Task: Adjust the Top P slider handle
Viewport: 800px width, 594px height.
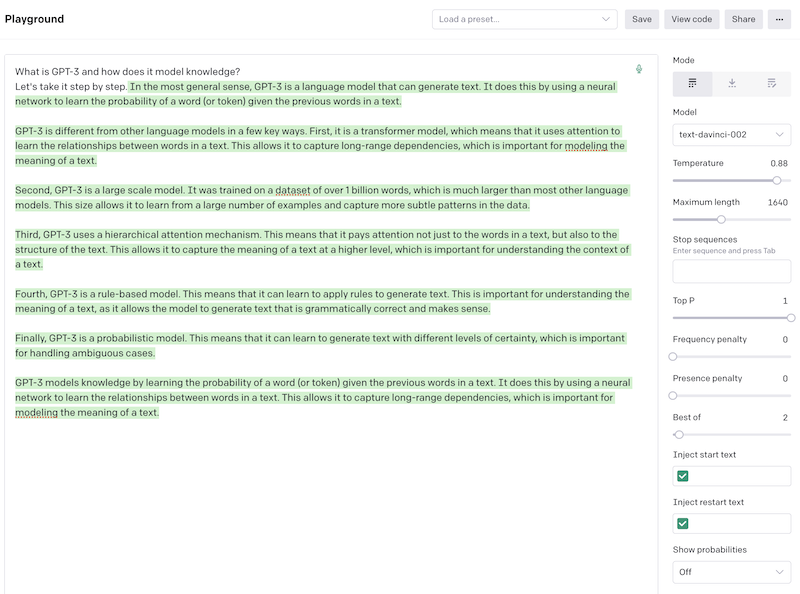Action: 791,318
